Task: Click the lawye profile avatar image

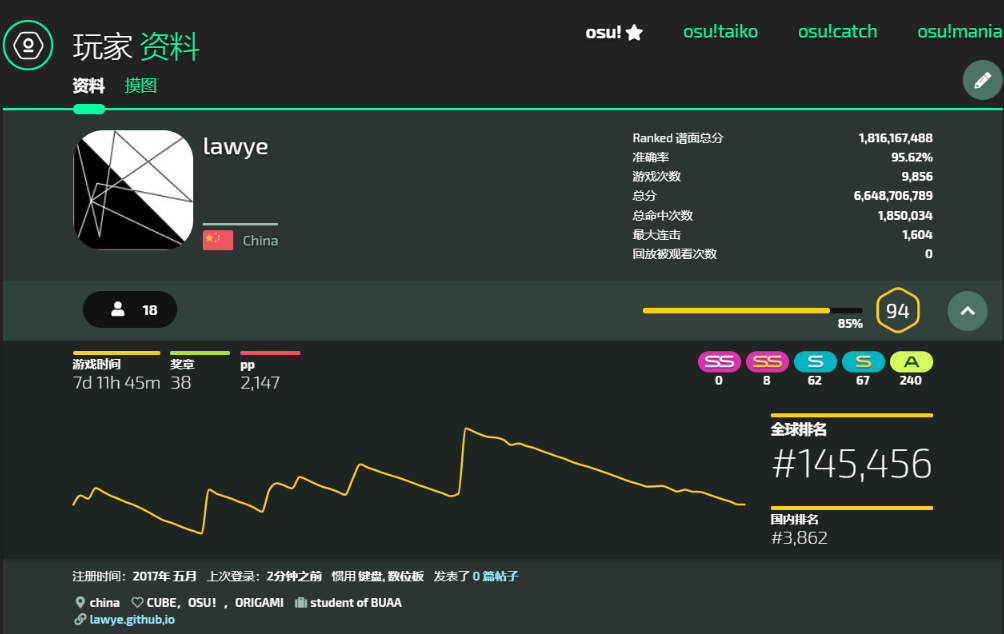Action: pyautogui.click(x=133, y=190)
